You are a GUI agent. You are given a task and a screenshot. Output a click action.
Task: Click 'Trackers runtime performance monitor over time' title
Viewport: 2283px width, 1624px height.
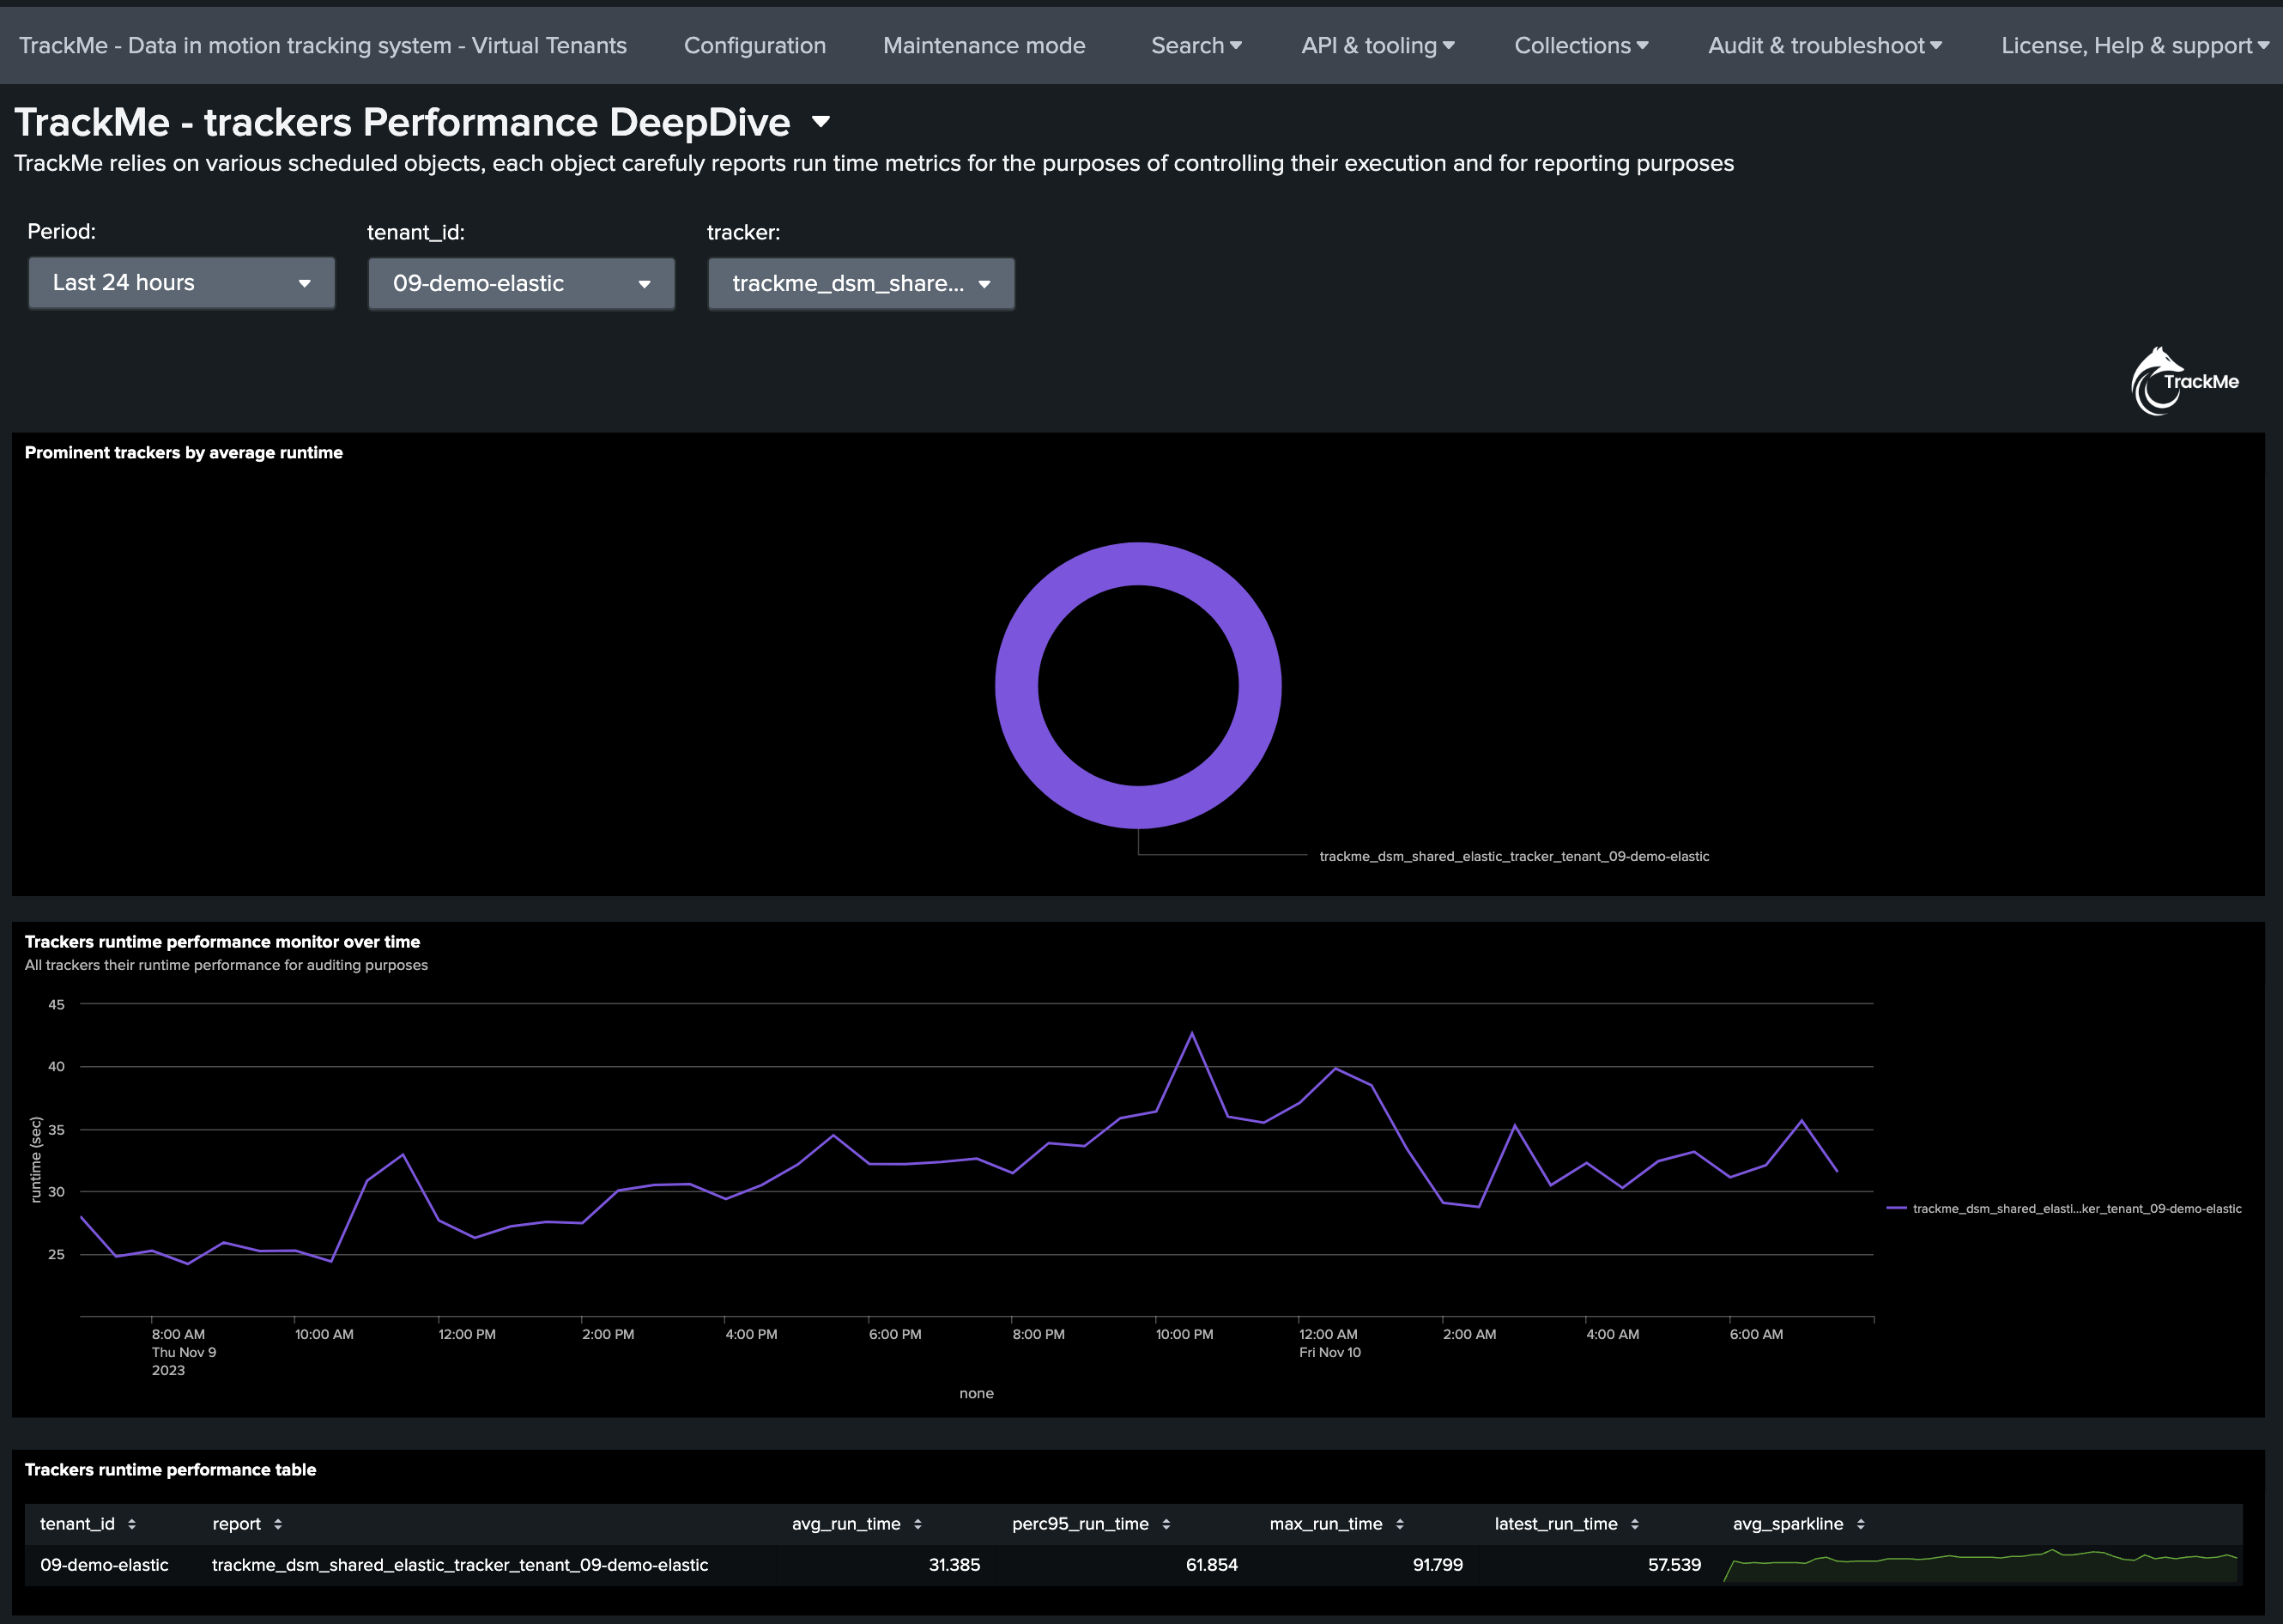click(222, 942)
